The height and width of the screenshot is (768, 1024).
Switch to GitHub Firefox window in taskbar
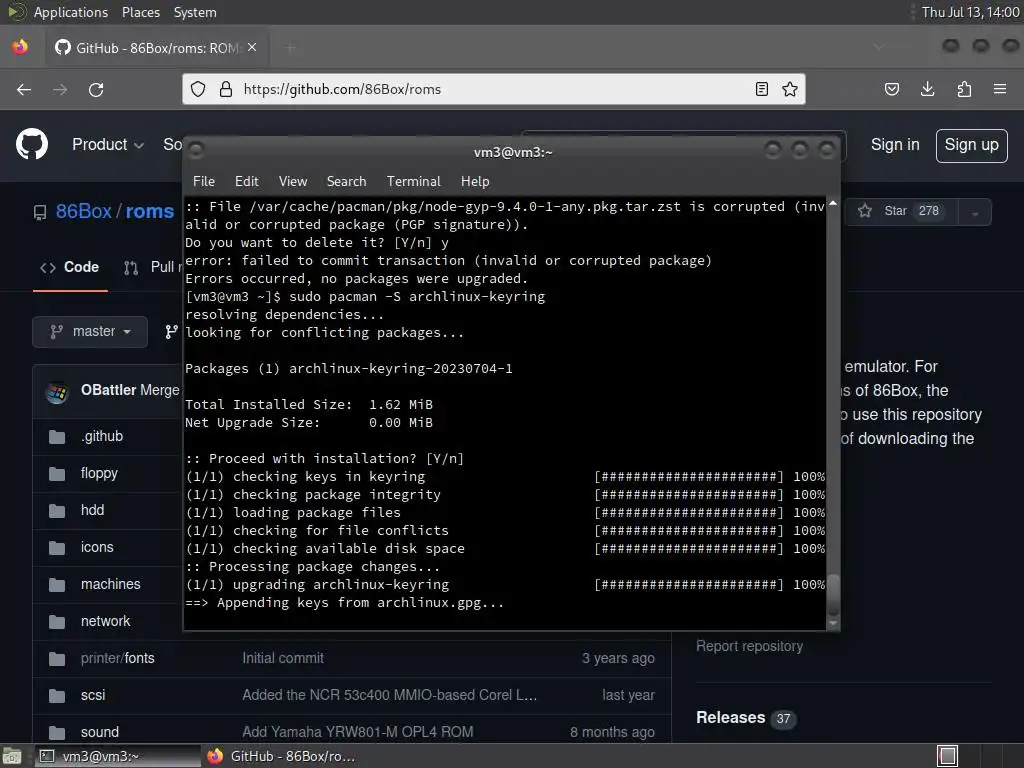(282, 756)
